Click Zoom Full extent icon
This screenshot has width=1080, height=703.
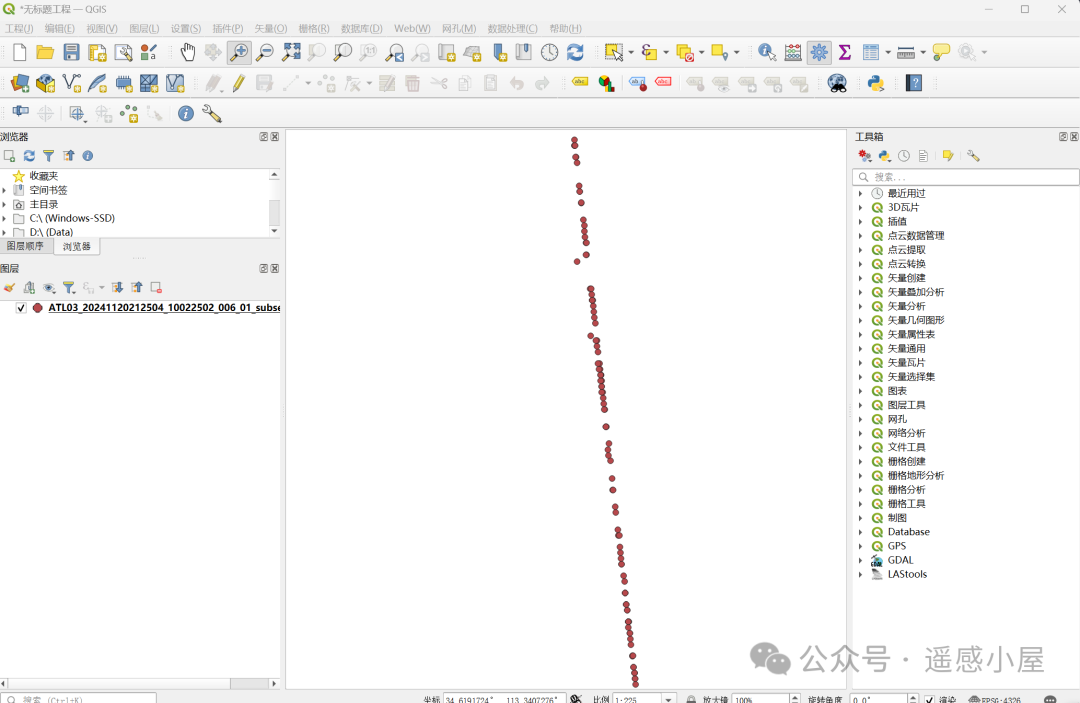[x=291, y=52]
